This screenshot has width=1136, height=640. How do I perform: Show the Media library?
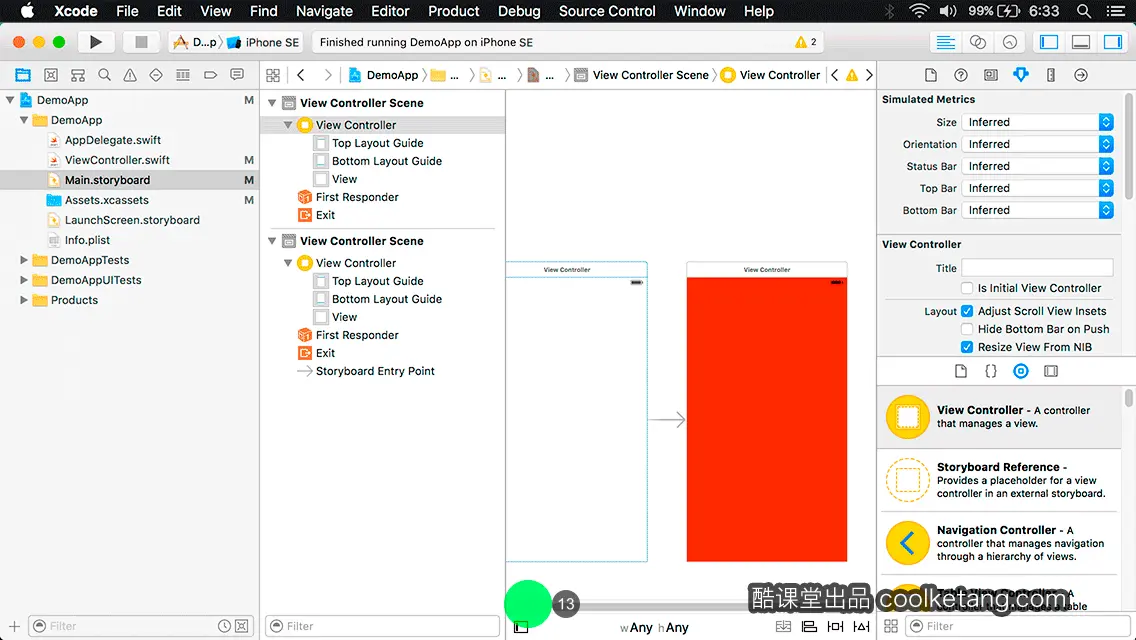[x=1051, y=371]
